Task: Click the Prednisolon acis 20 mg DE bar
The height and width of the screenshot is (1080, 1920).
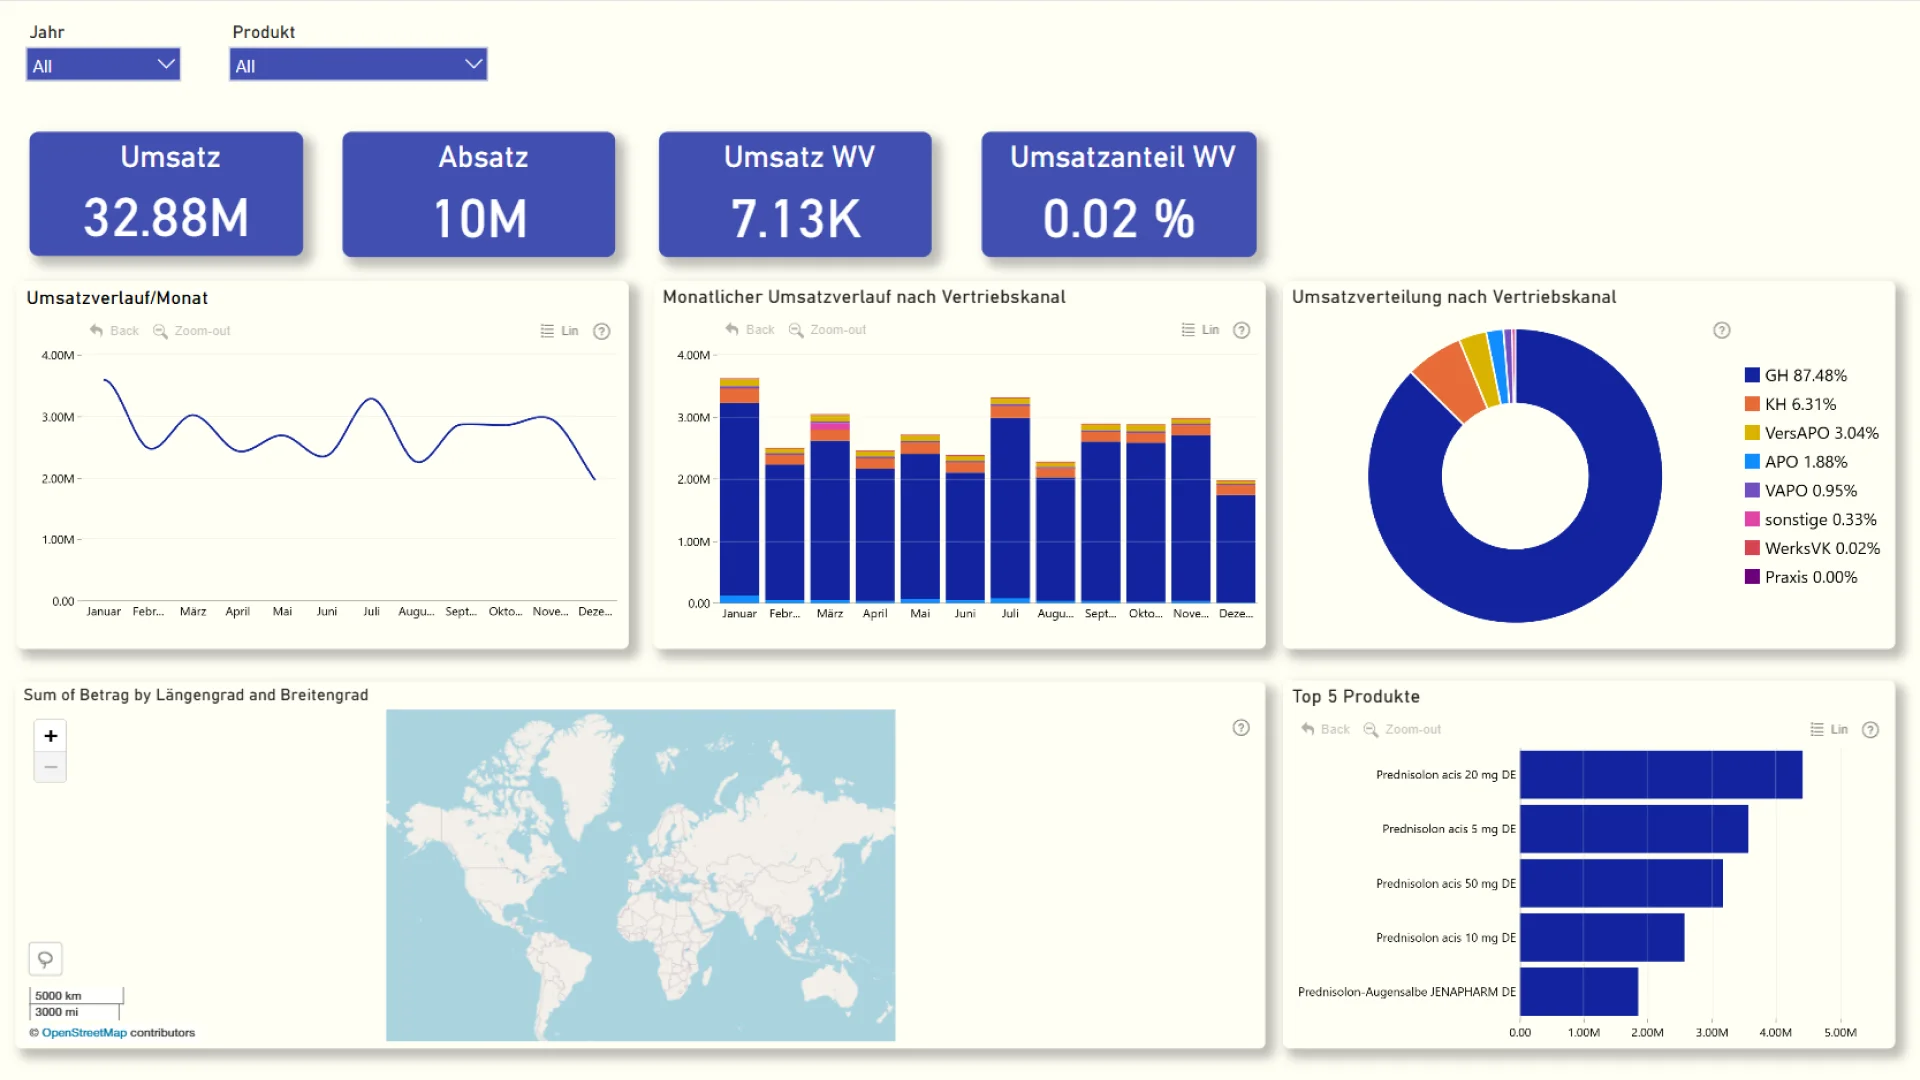Action: 1660,775
